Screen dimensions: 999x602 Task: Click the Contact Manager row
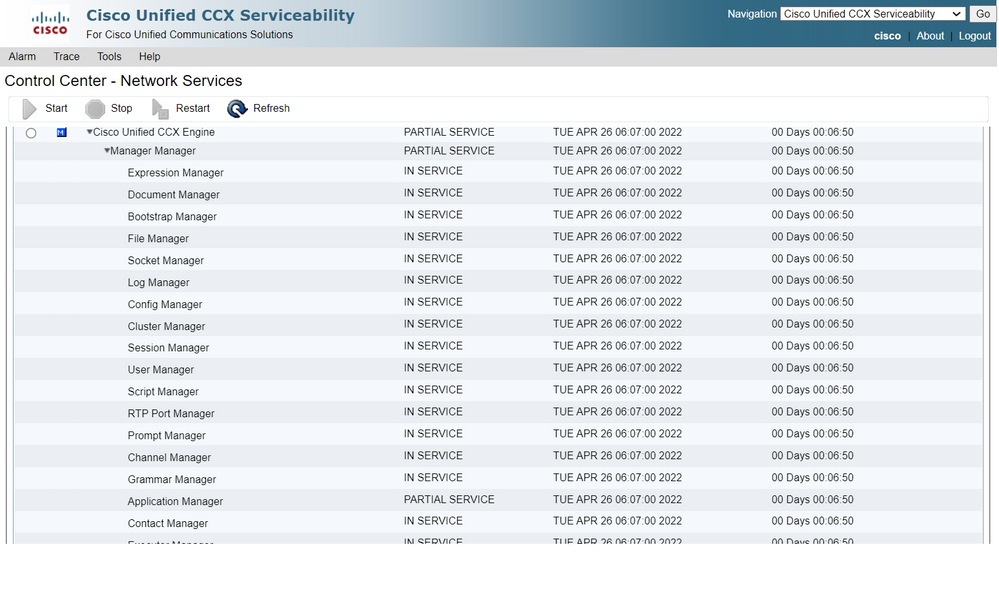[x=498, y=522]
